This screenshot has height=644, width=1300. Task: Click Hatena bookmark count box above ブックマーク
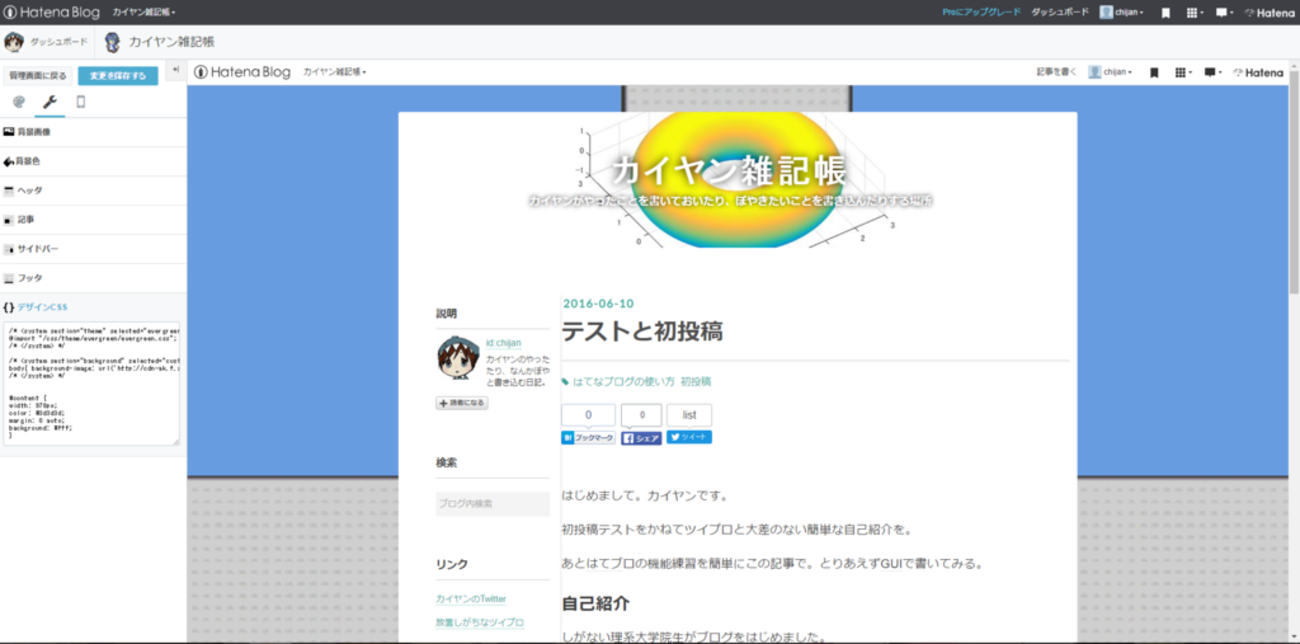(x=588, y=415)
